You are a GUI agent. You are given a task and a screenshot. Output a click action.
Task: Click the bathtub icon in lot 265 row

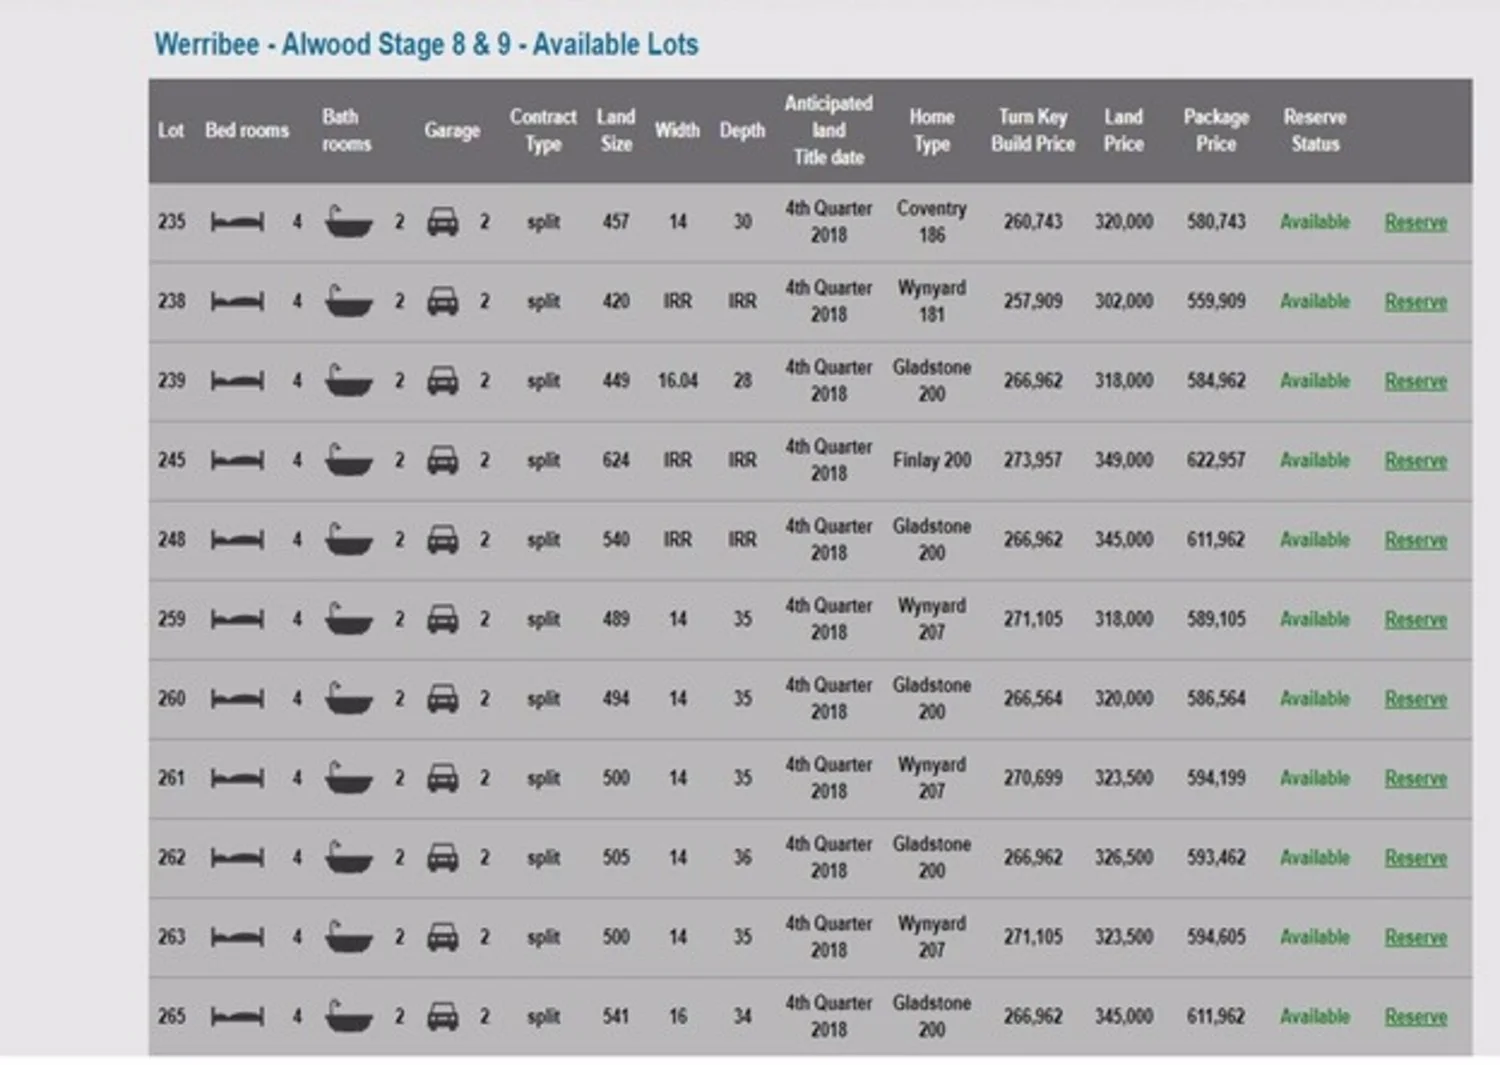click(x=348, y=1017)
